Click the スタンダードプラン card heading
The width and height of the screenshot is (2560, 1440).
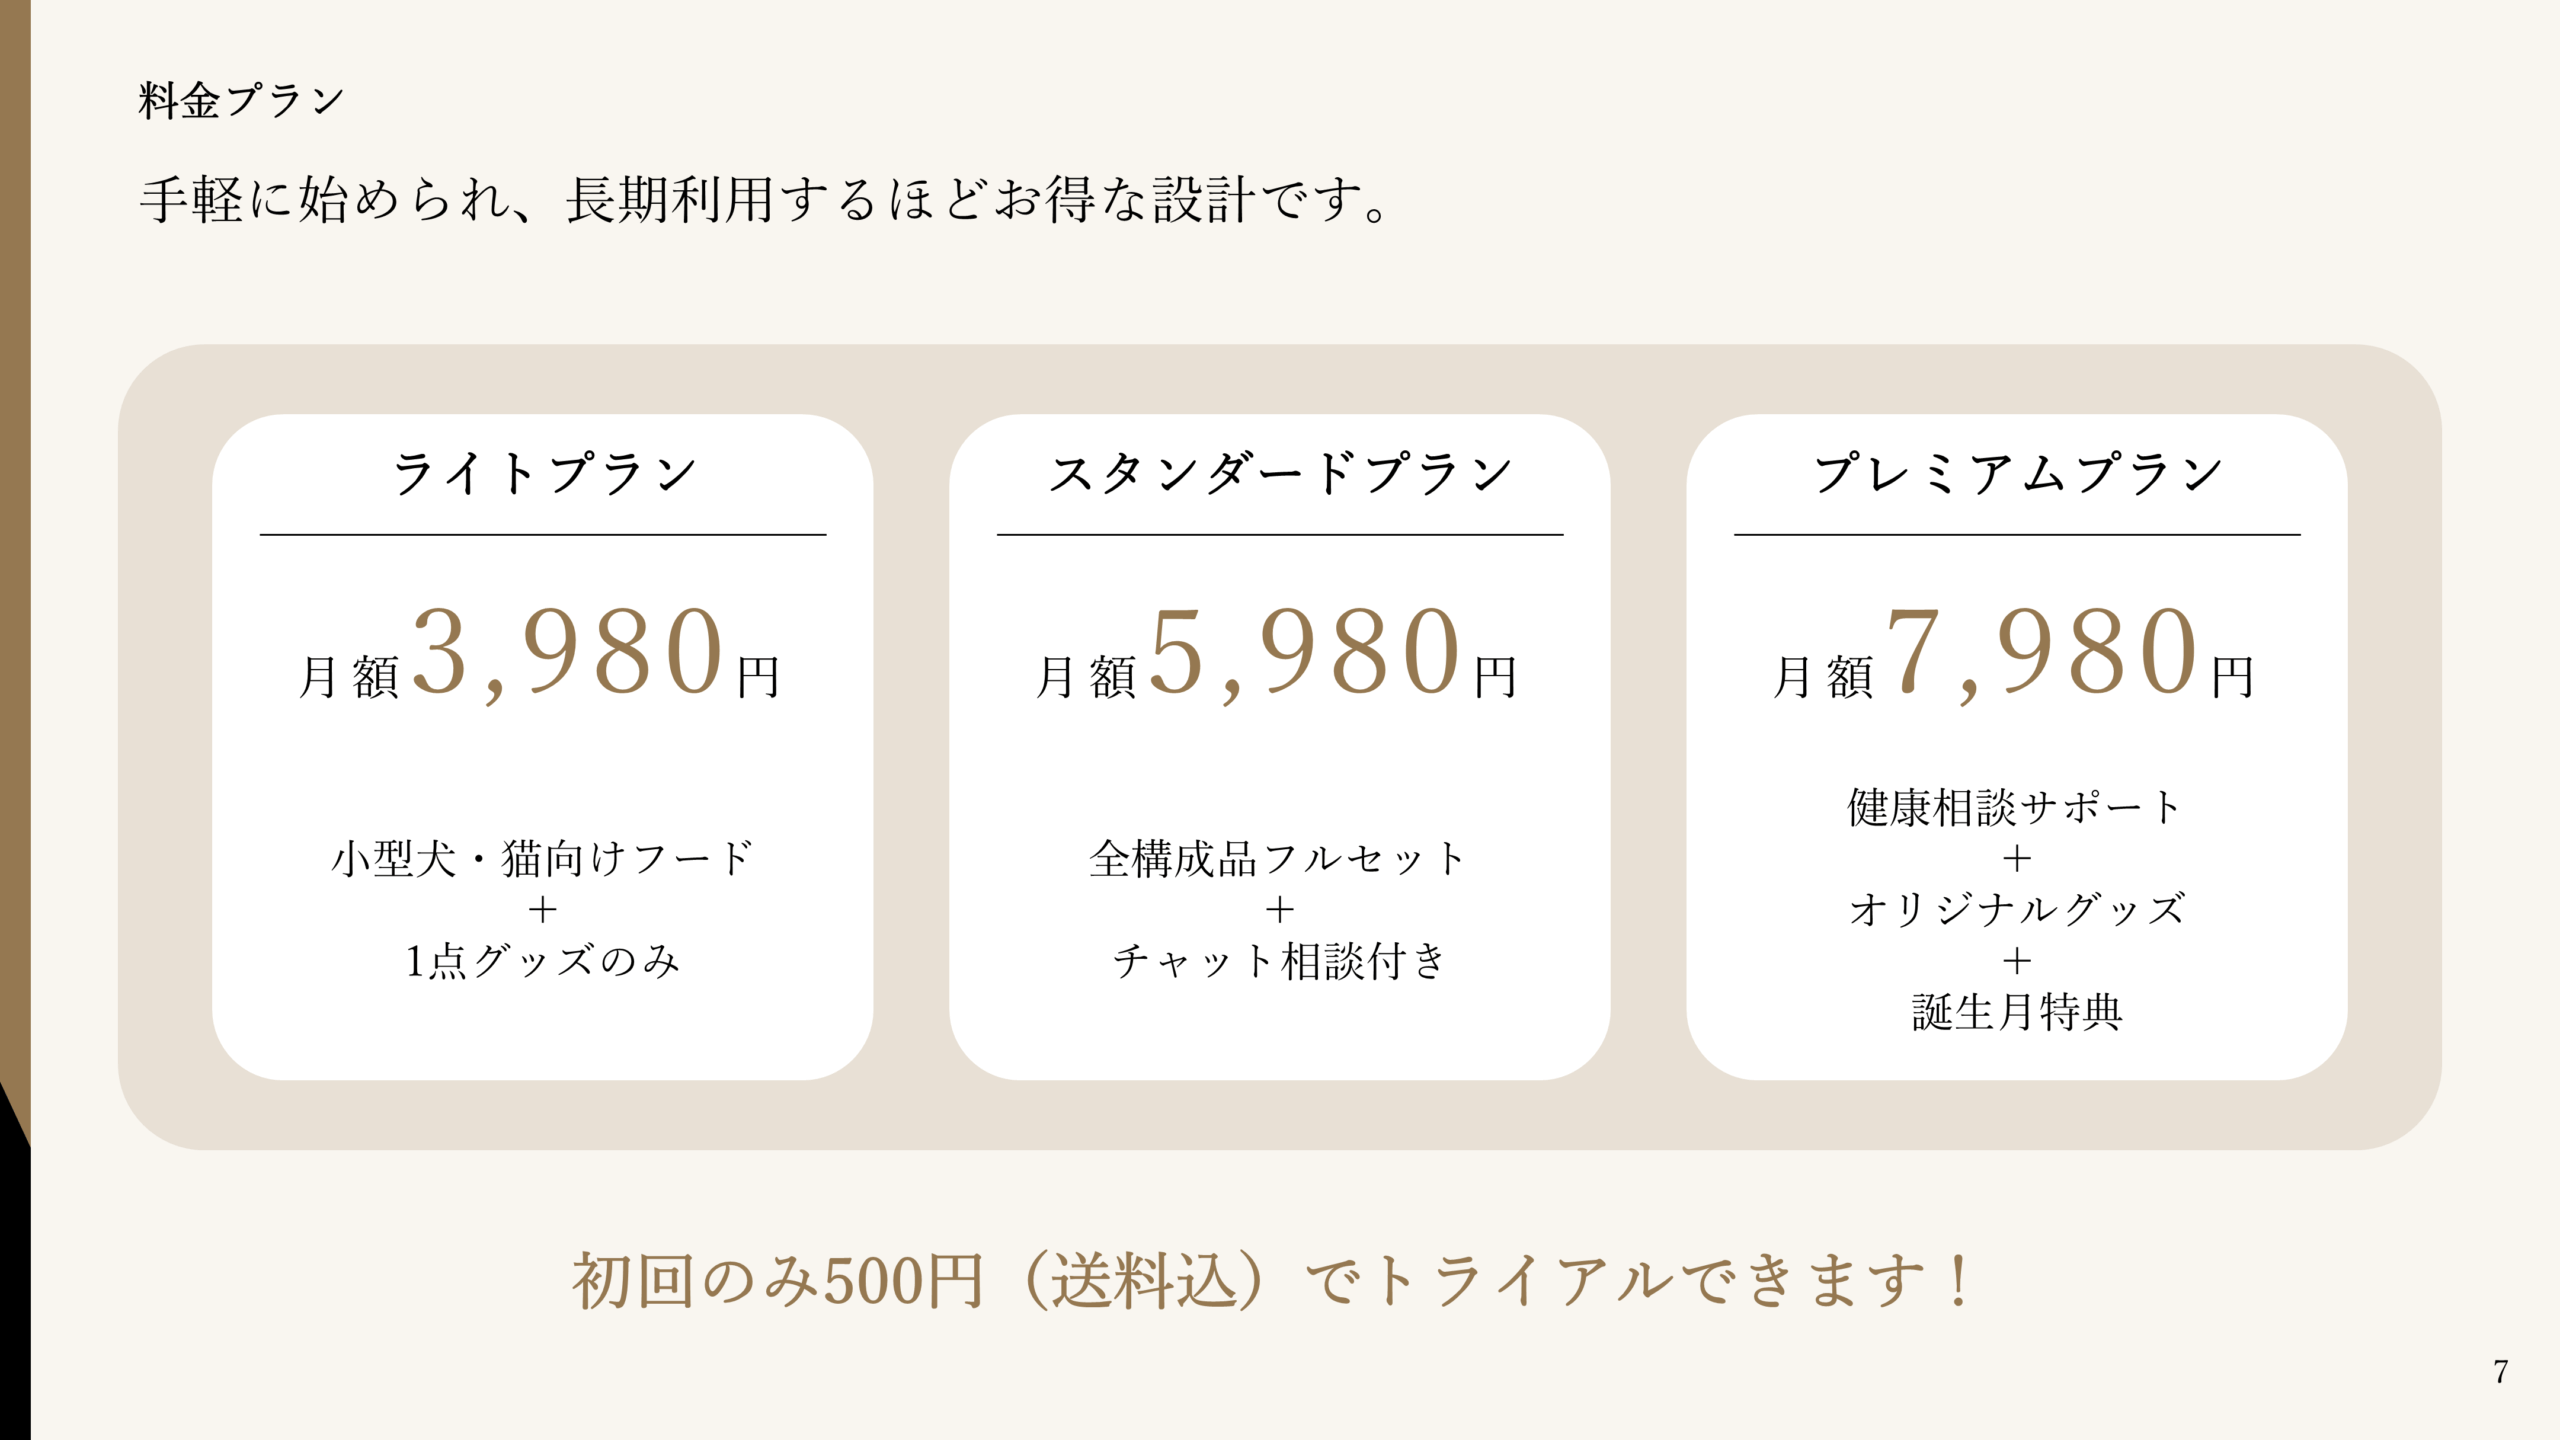pos(1280,472)
